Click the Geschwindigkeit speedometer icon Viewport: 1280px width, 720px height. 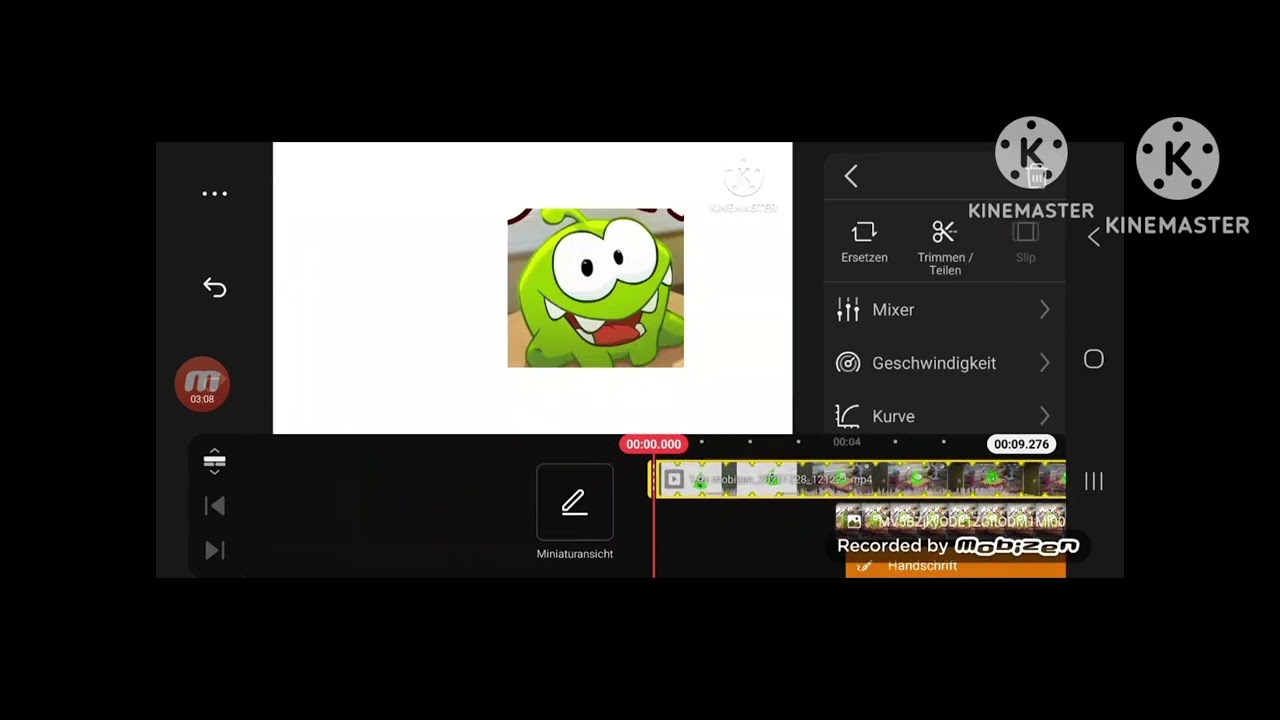(848, 363)
